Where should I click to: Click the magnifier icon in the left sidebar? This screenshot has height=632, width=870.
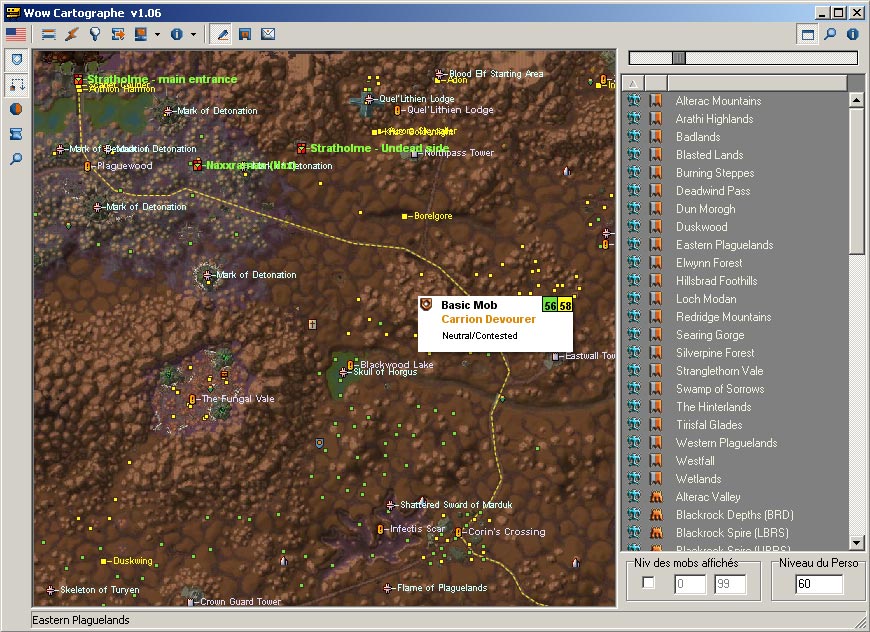[x=16, y=159]
